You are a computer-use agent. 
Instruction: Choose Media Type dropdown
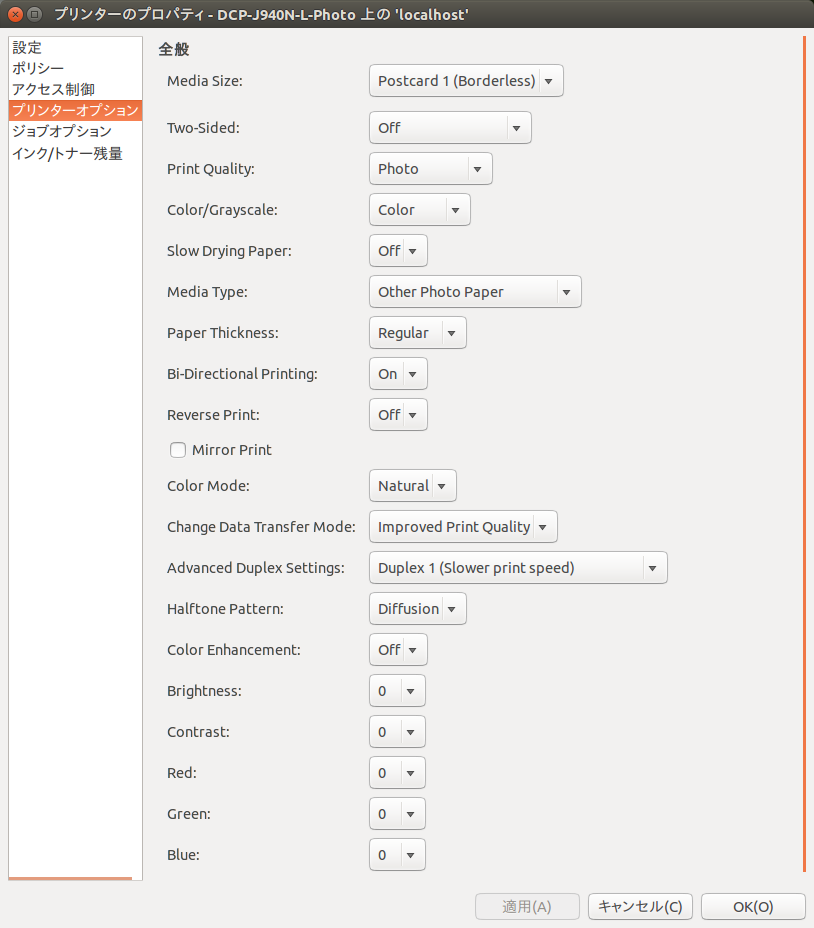tap(475, 292)
